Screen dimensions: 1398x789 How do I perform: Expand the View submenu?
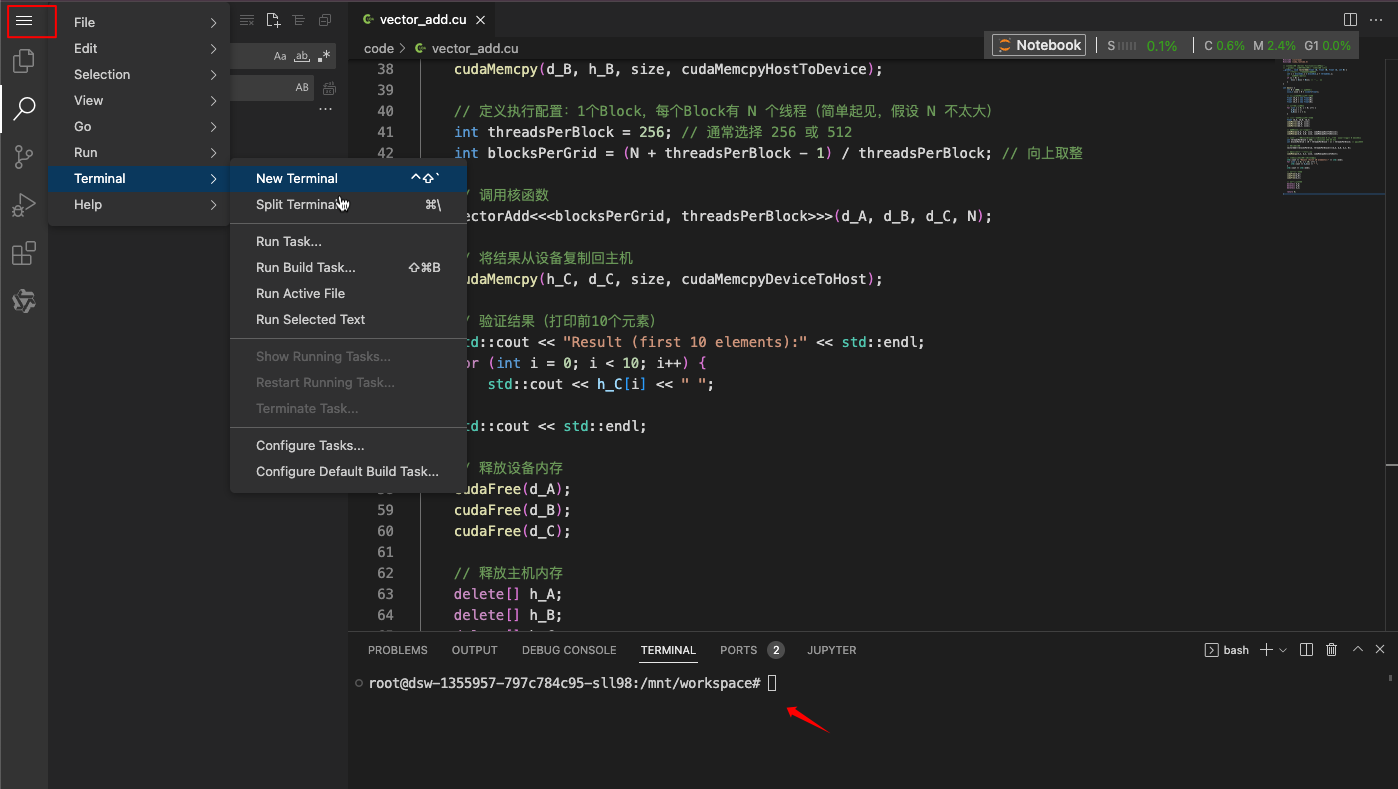139,100
